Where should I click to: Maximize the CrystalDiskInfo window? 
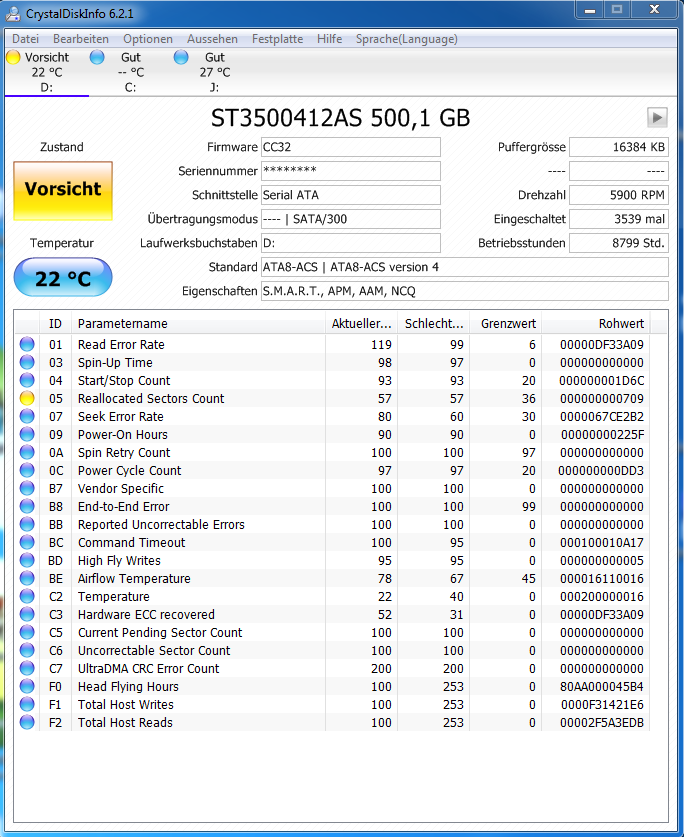[617, 10]
